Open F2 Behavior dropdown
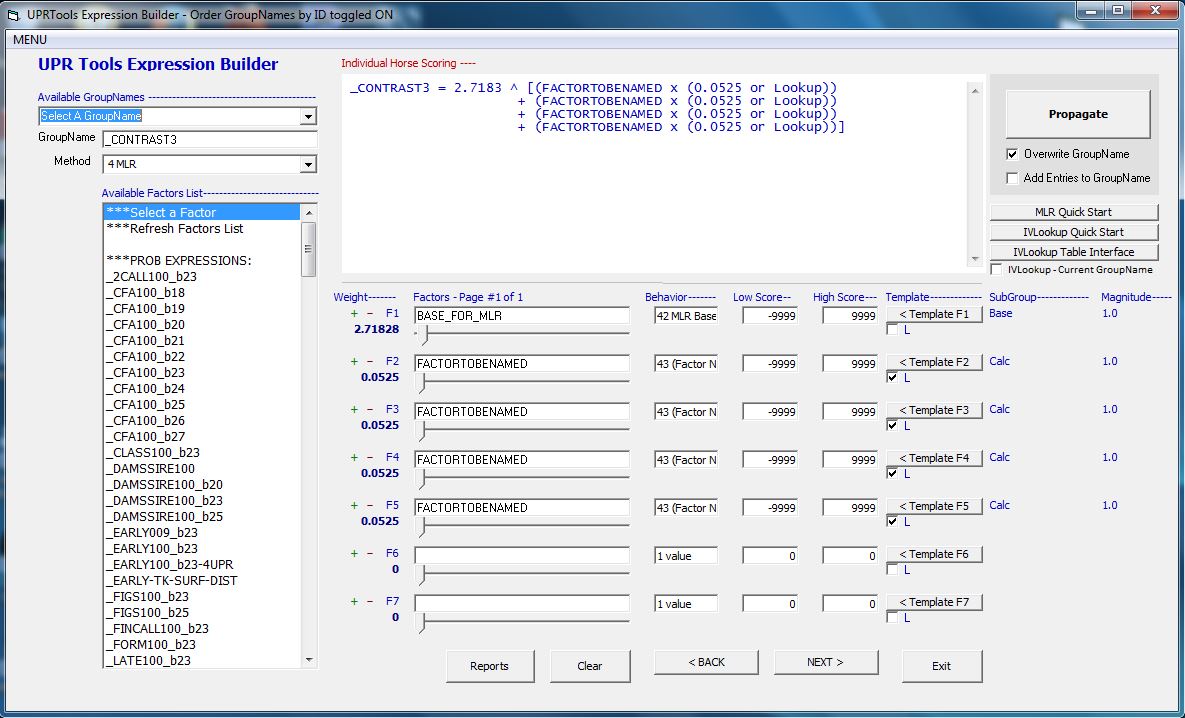1185x718 pixels. 686,364
